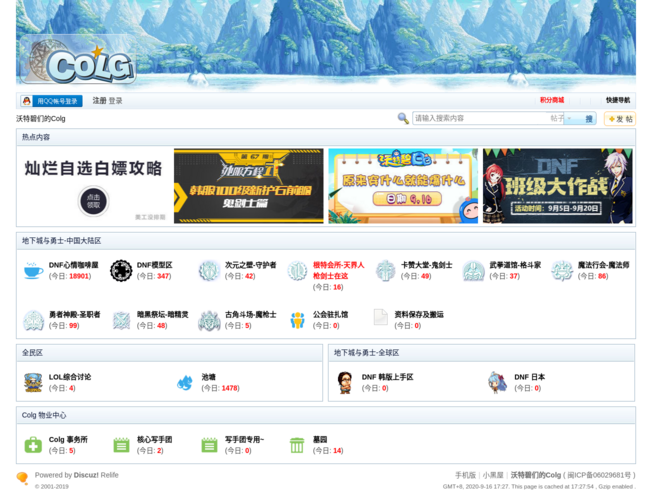Open the 灿烂自选白嫖攻略 banner

[94, 185]
